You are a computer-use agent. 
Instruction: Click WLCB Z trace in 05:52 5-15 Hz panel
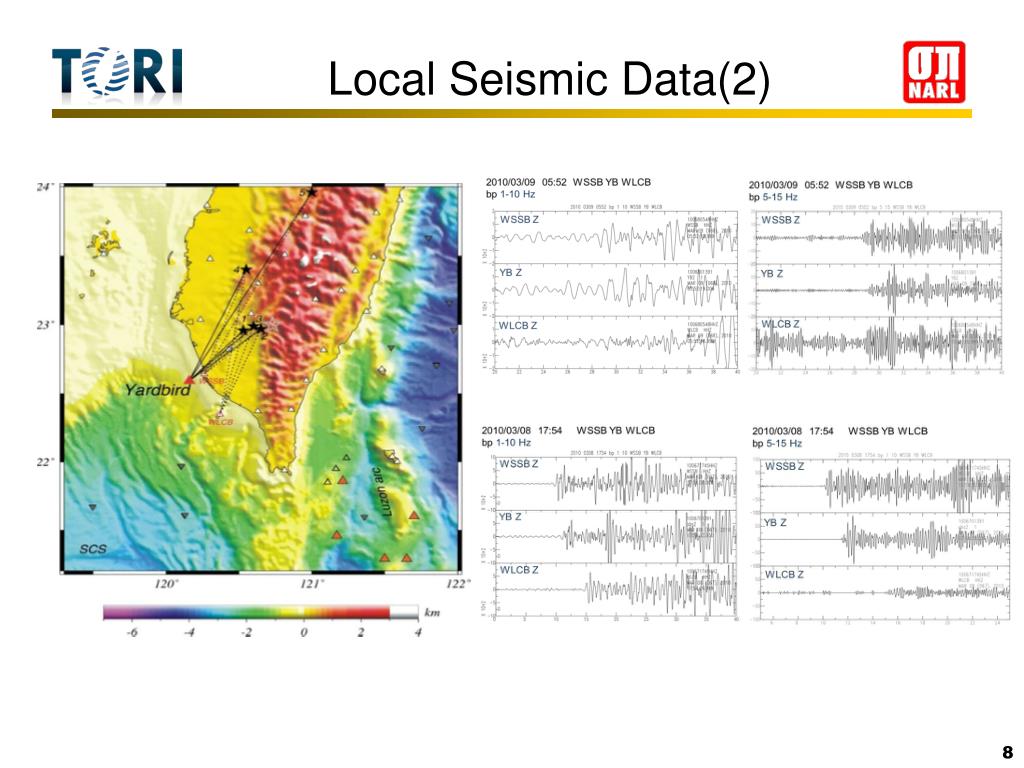878,343
